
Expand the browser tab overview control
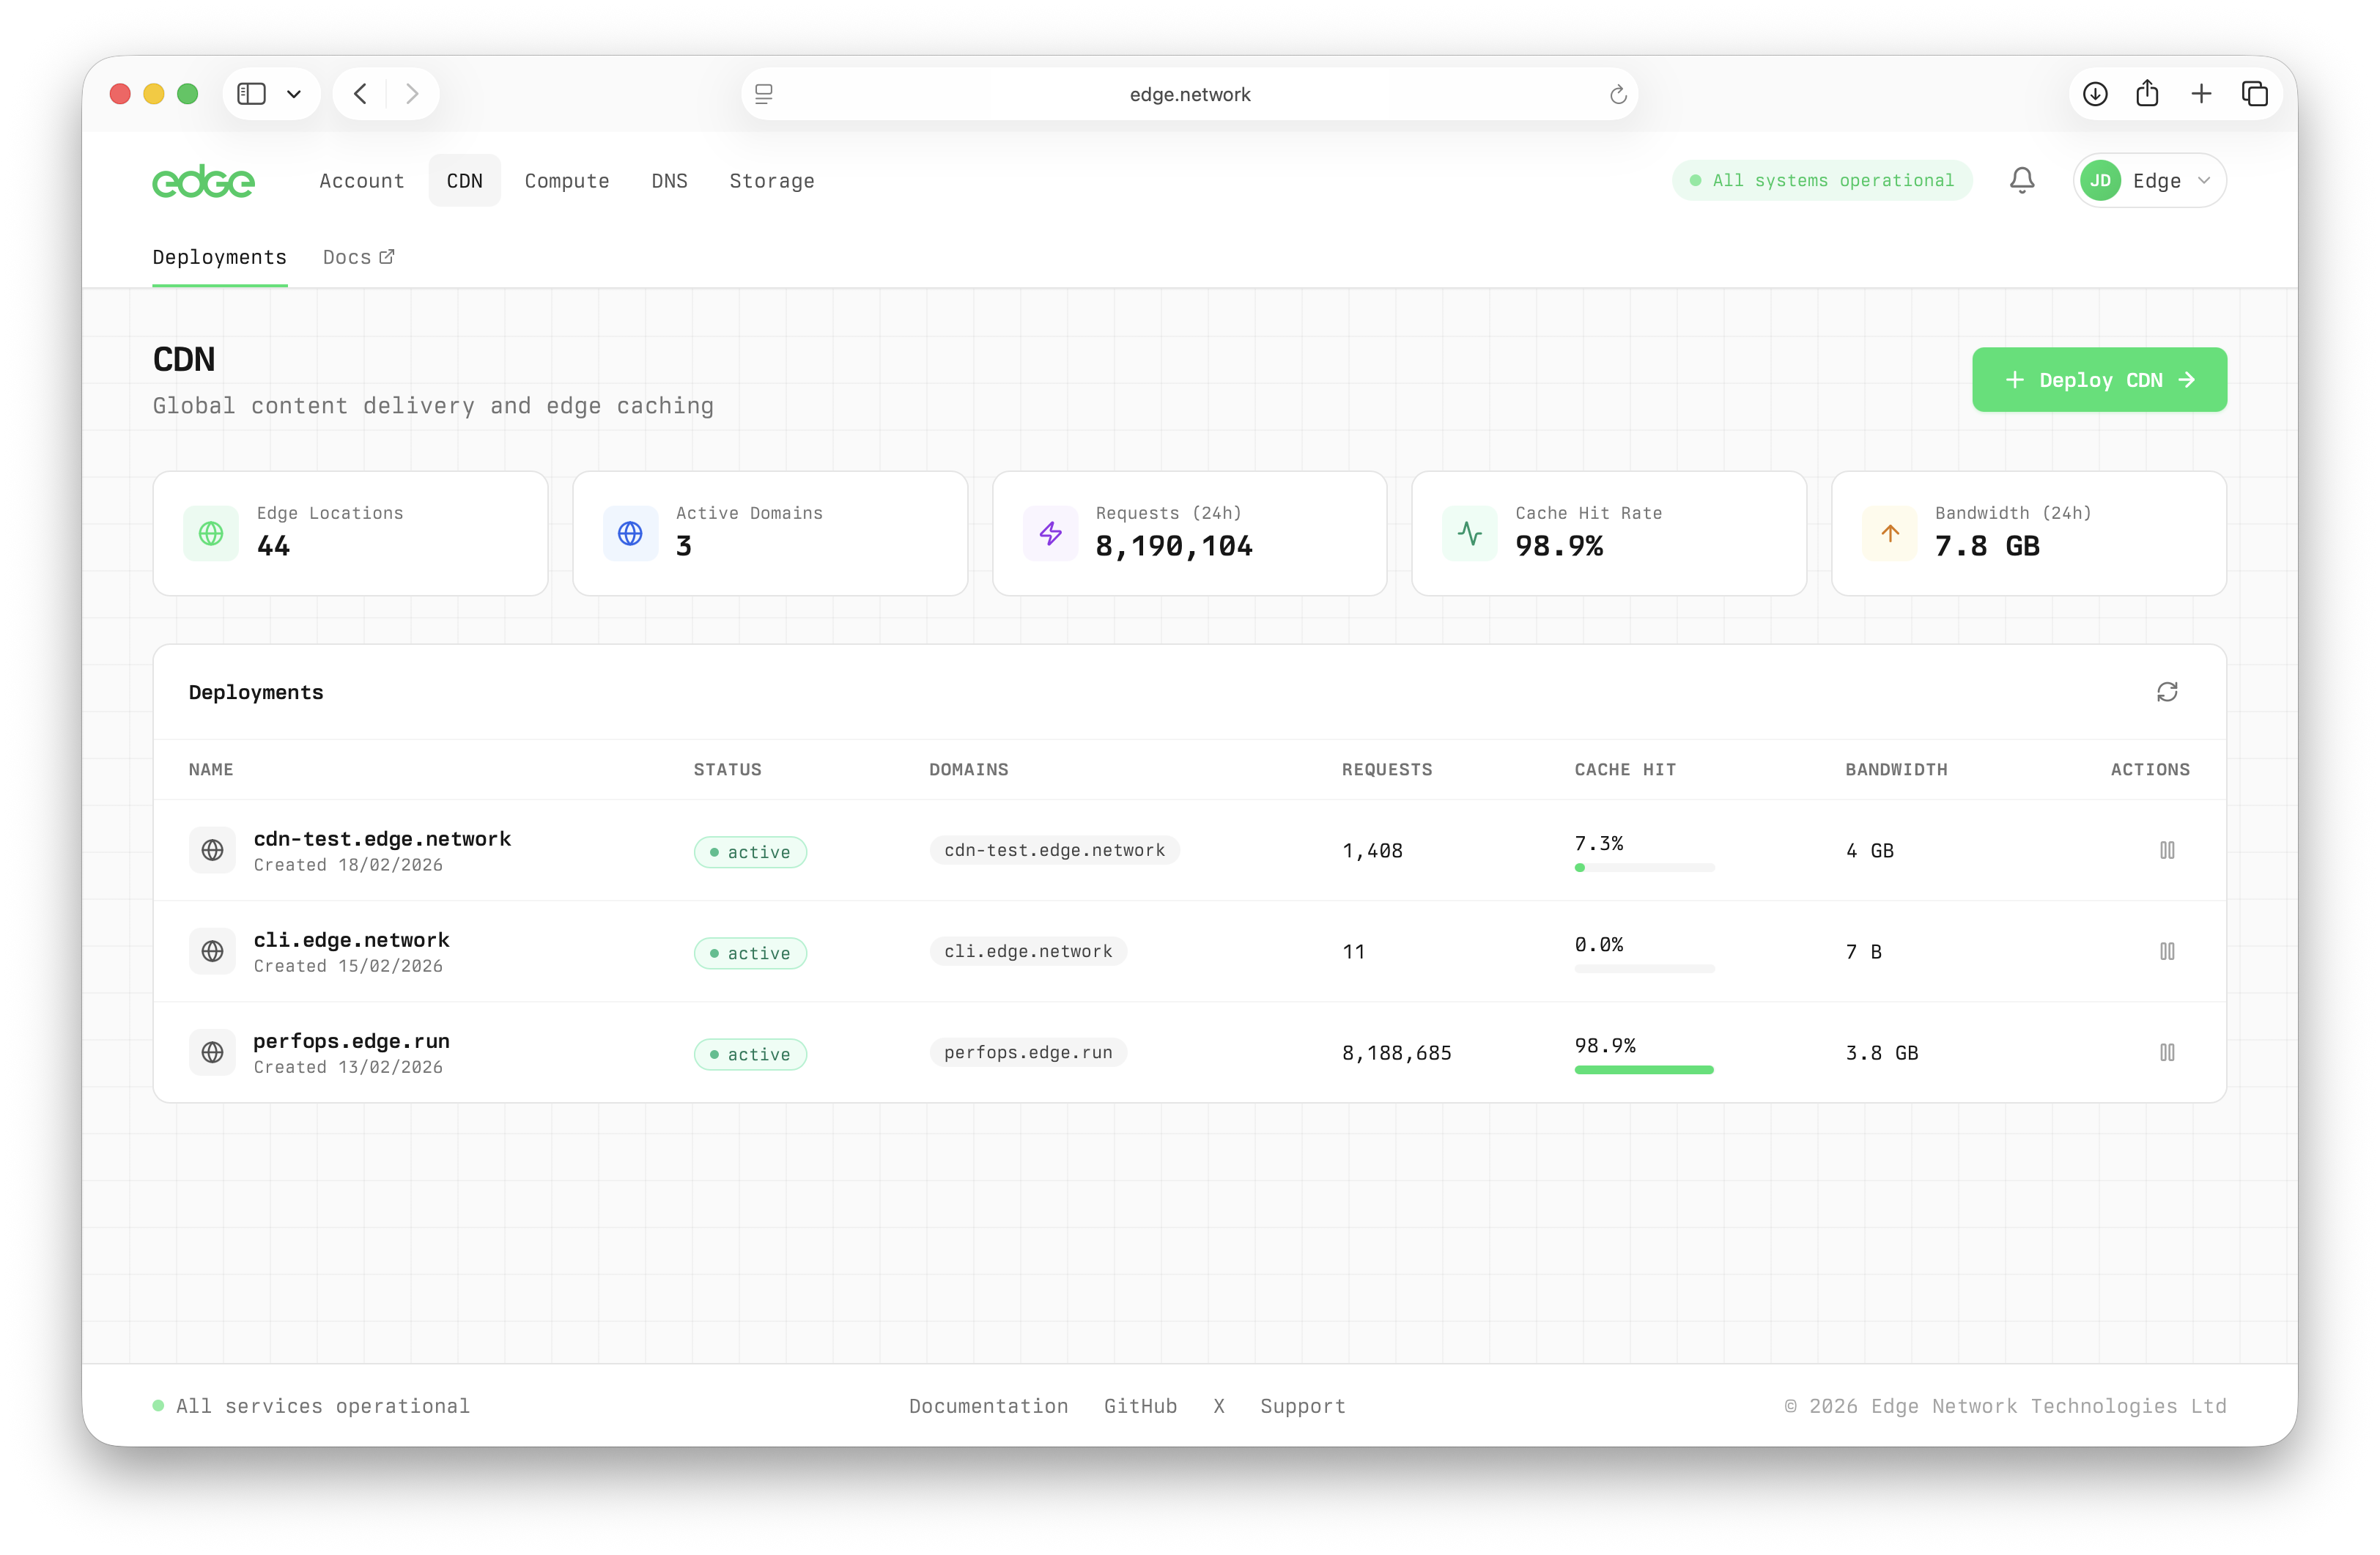[x=2255, y=93]
